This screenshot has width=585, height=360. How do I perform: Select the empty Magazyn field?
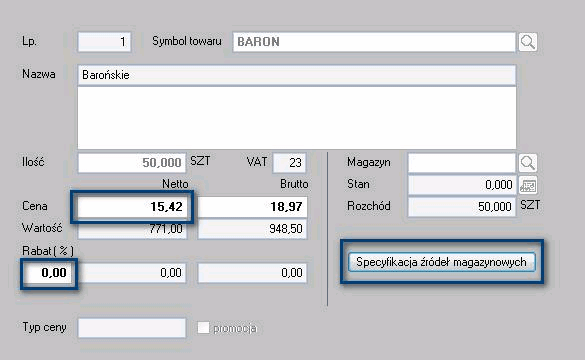[462, 163]
